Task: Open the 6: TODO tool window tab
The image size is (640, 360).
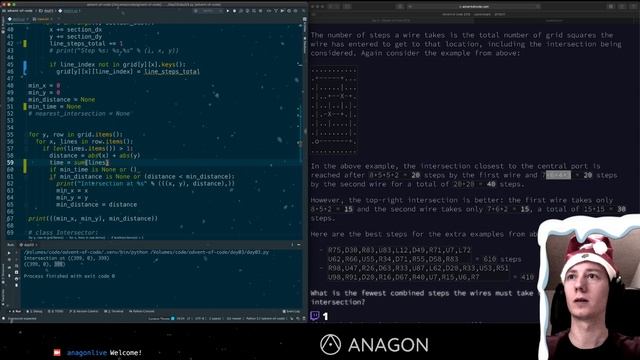Action: [x=56, y=311]
